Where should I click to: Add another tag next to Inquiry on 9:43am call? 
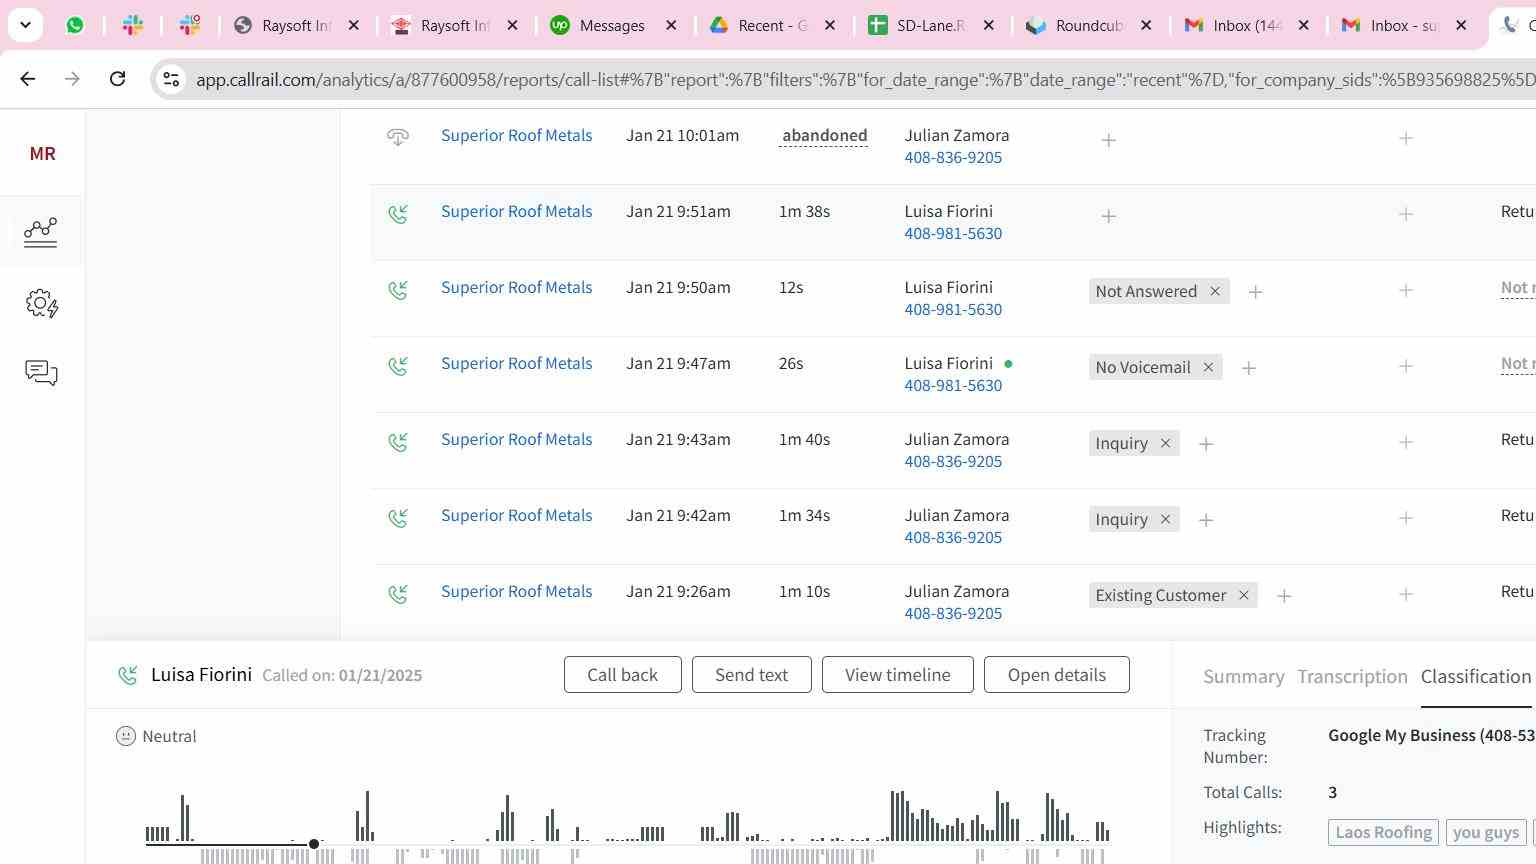click(x=1206, y=444)
